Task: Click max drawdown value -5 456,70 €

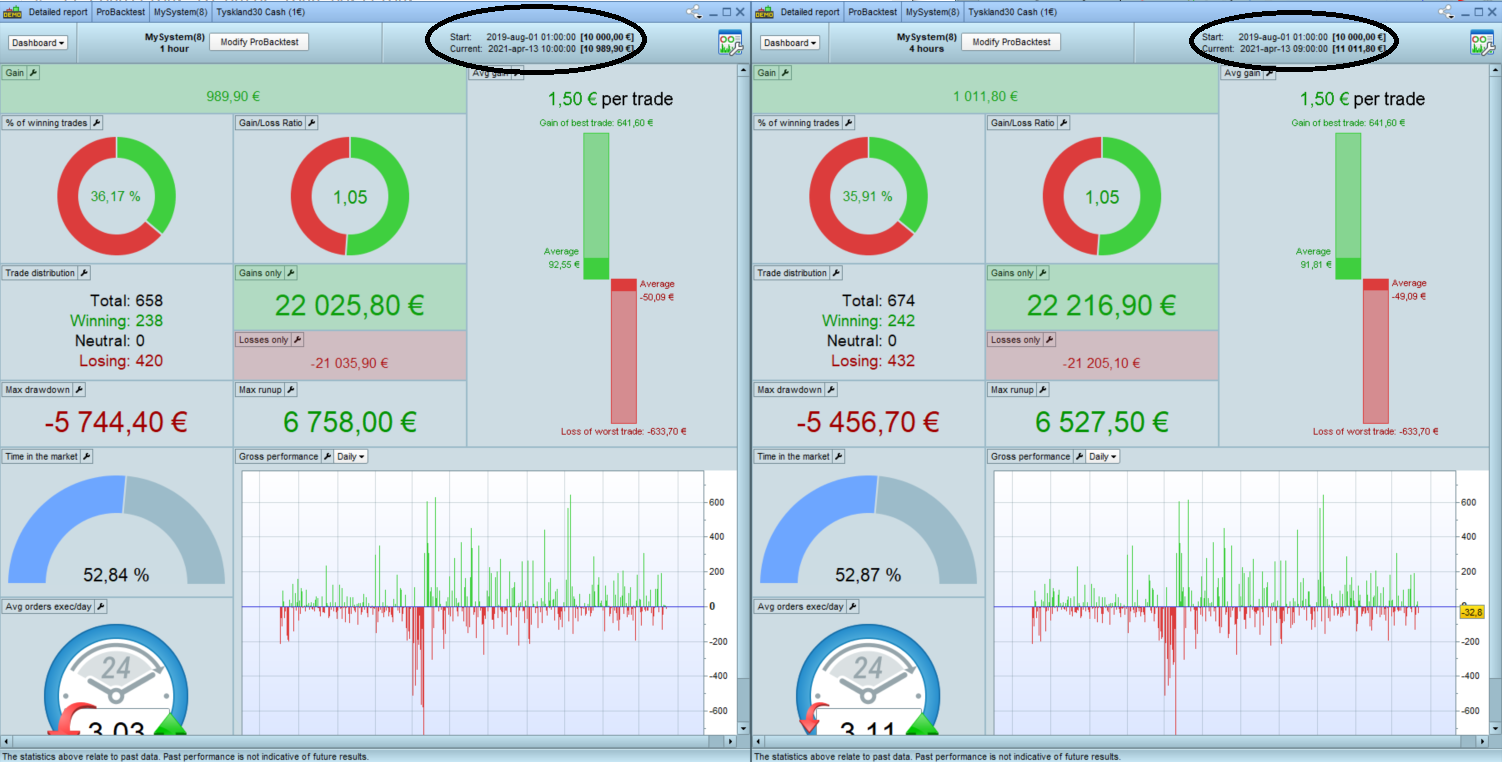Action: (868, 423)
